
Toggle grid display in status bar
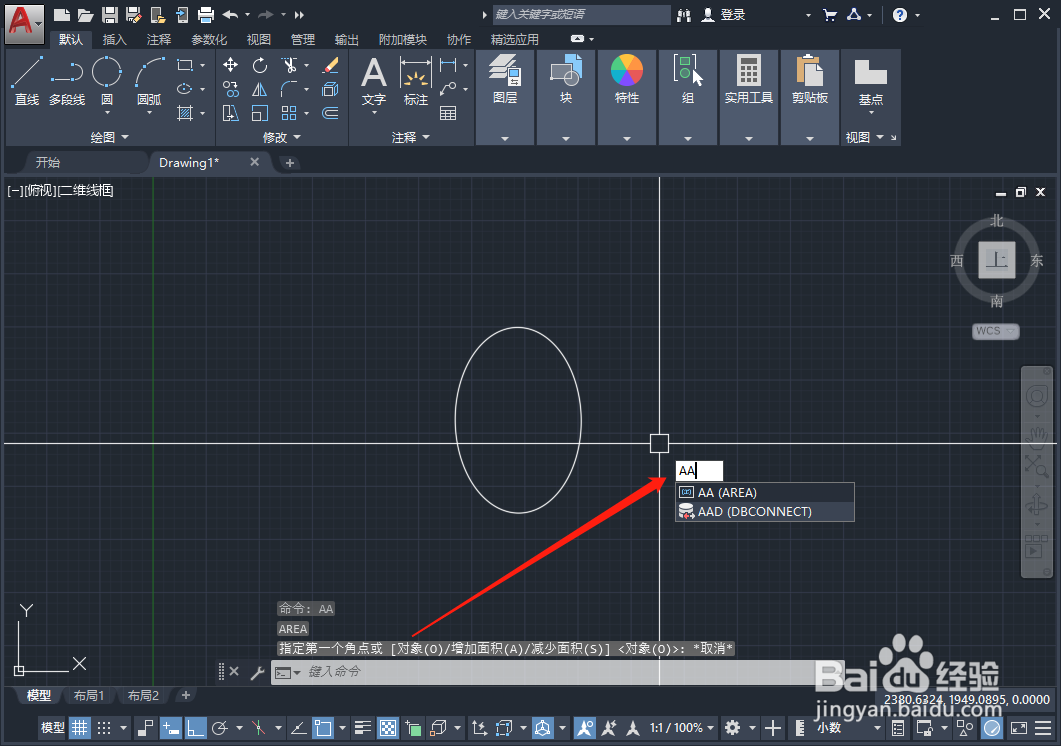click(80, 728)
